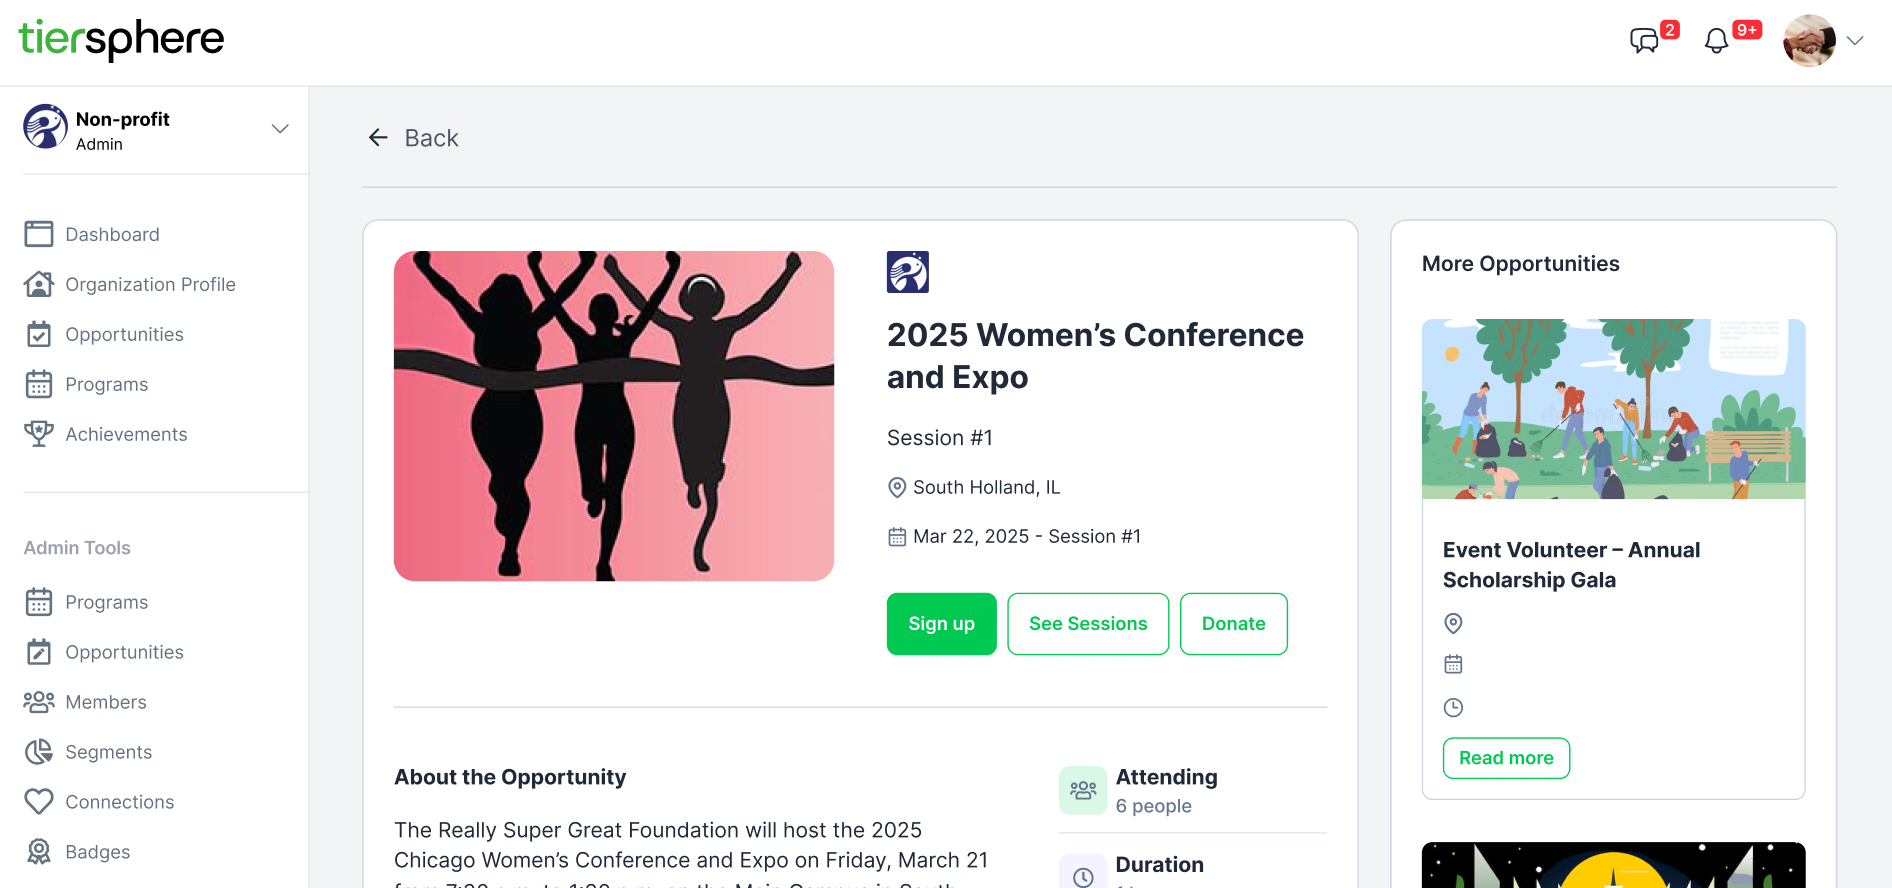This screenshot has height=888, width=1892.
Task: Open the user profile dropdown chevron
Action: point(1855,41)
